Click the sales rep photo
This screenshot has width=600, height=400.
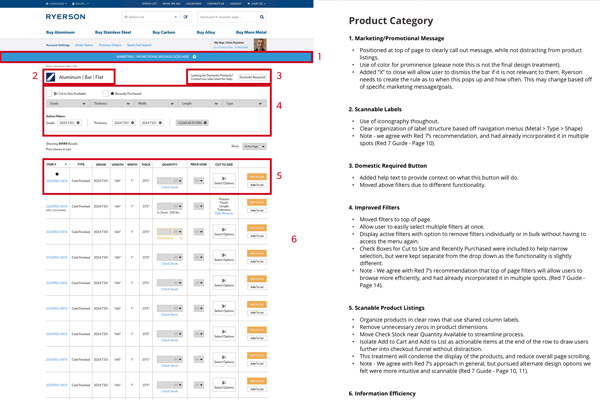click(260, 45)
